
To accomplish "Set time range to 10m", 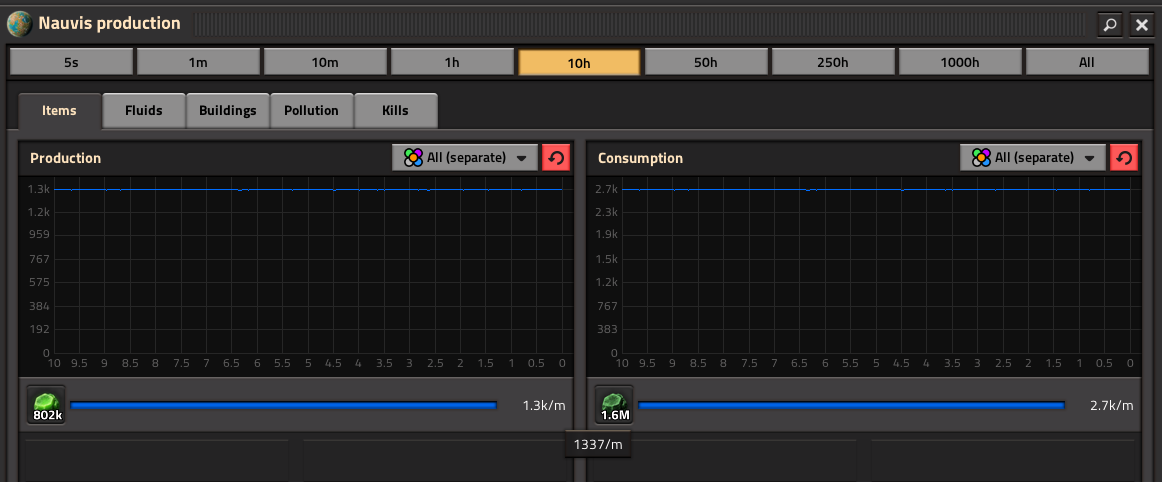I will click(325, 62).
